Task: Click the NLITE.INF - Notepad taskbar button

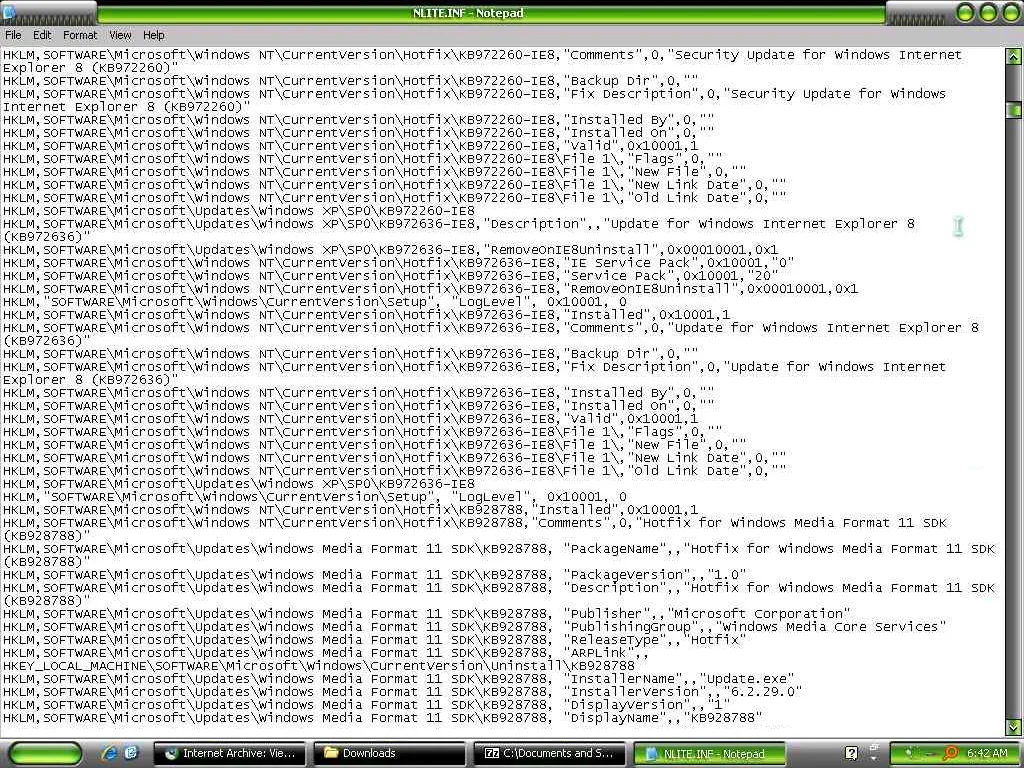Action: click(x=709, y=754)
